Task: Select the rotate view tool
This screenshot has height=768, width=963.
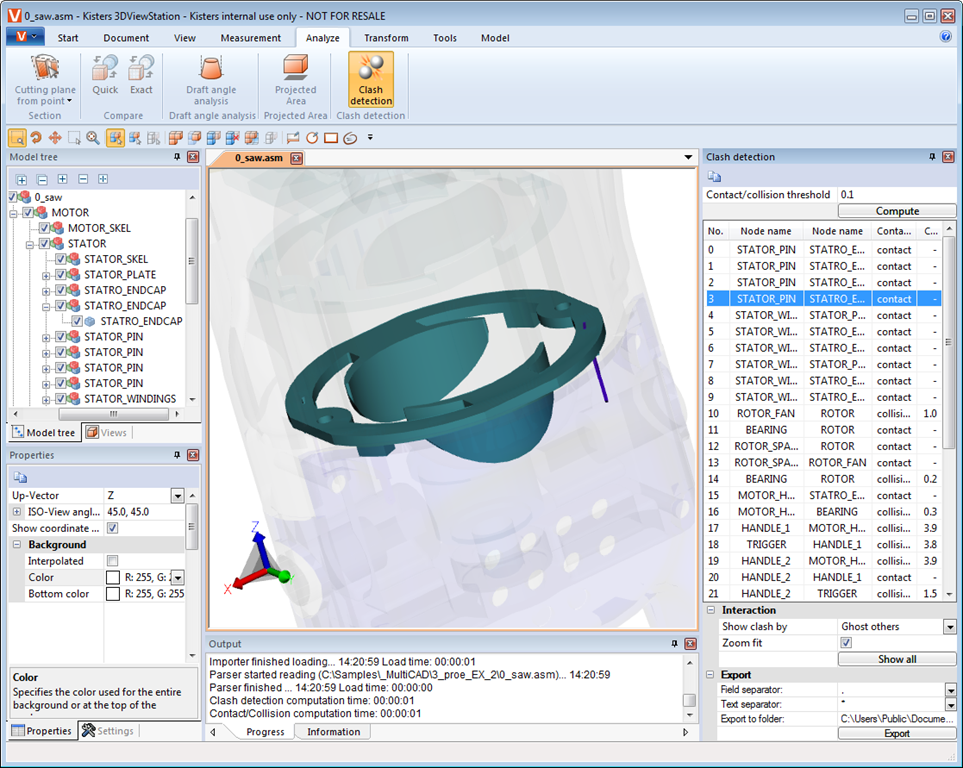Action: click(x=36, y=138)
